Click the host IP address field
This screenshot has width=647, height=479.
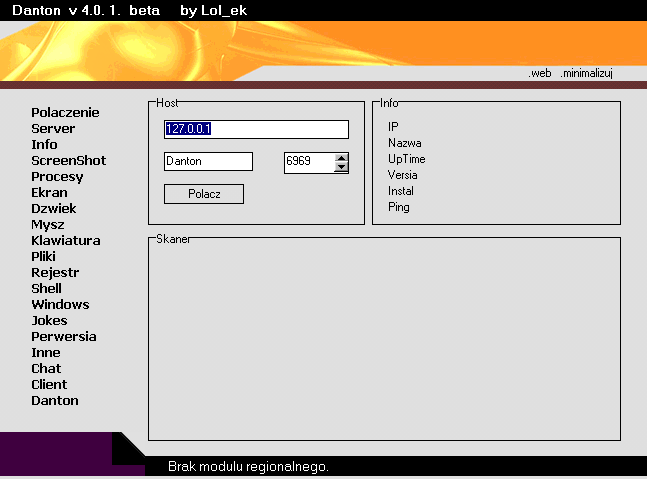[256, 129]
